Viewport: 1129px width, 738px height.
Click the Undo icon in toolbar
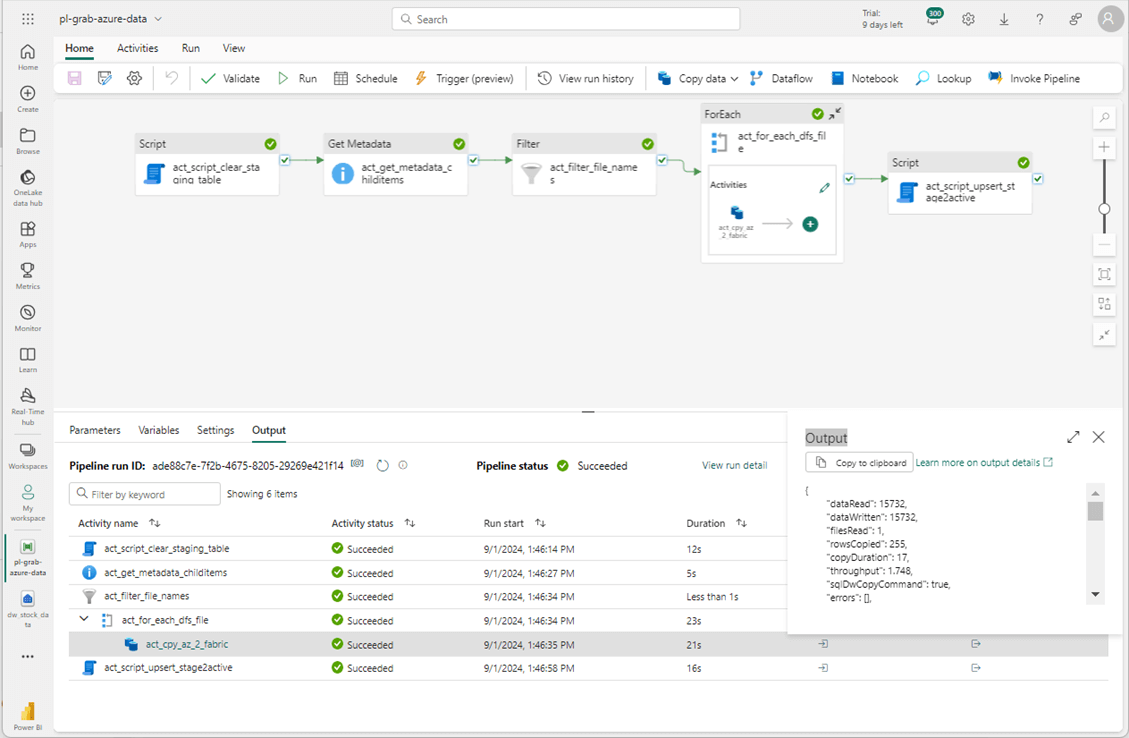[171, 78]
